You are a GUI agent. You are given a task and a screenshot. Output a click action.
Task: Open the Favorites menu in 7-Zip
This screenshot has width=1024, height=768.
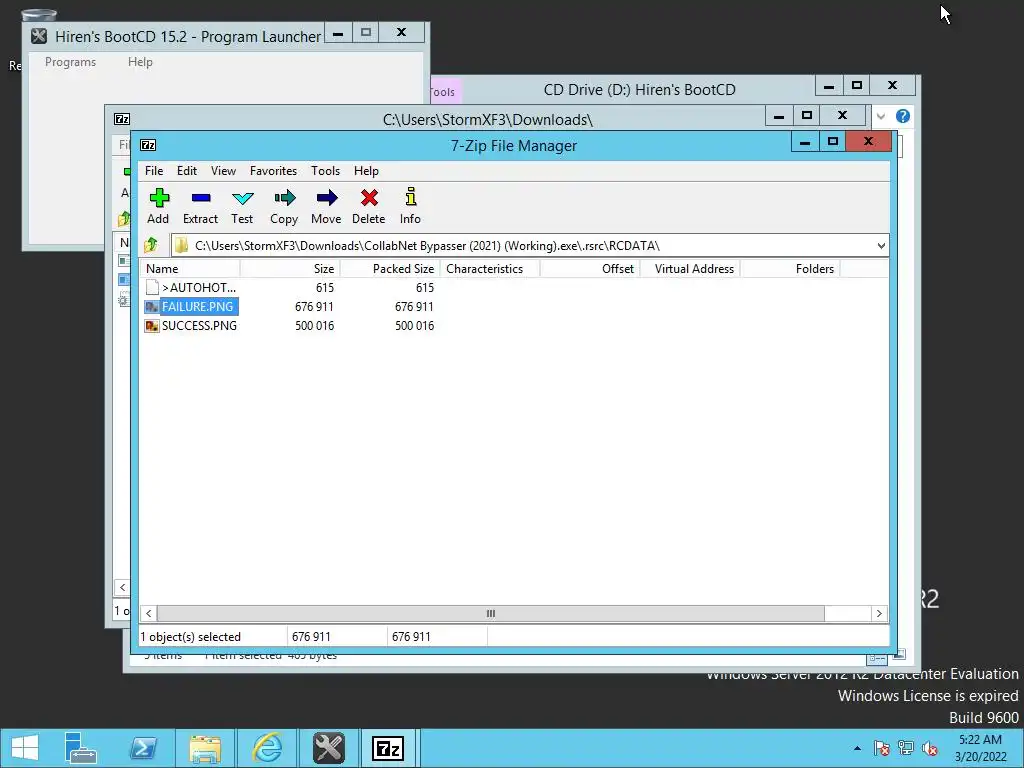[x=273, y=170]
